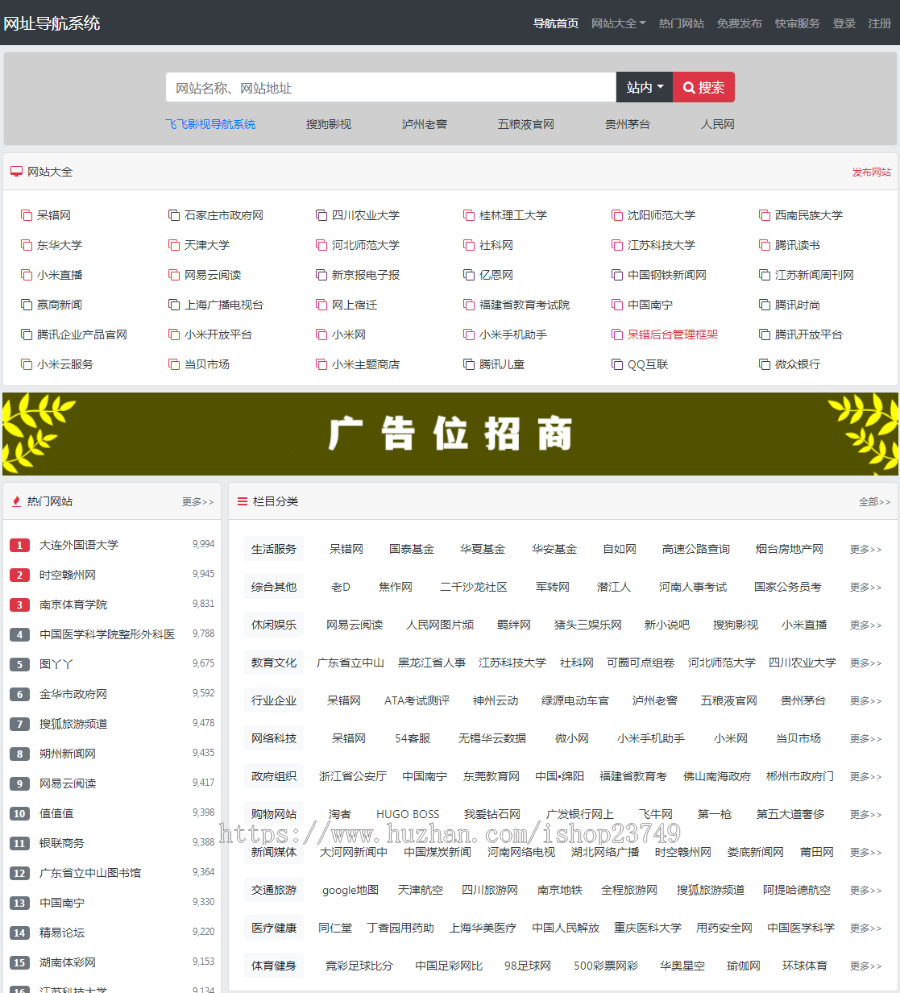Image resolution: width=900 pixels, height=993 pixels.
Task: Open 金华市政府网 ranked number 6
Action: click(x=73, y=694)
